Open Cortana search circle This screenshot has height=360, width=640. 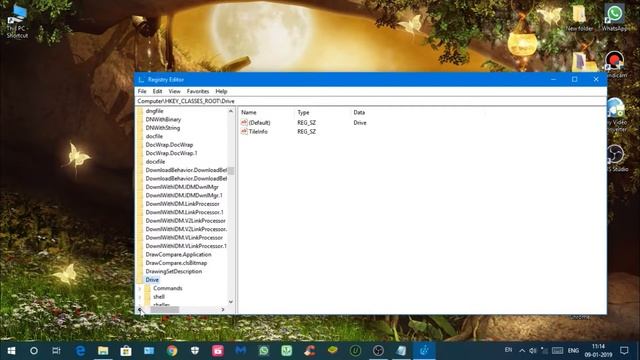34,351
